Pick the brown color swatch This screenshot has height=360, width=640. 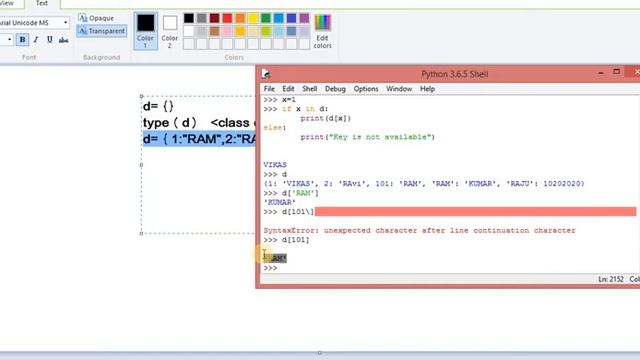214,31
